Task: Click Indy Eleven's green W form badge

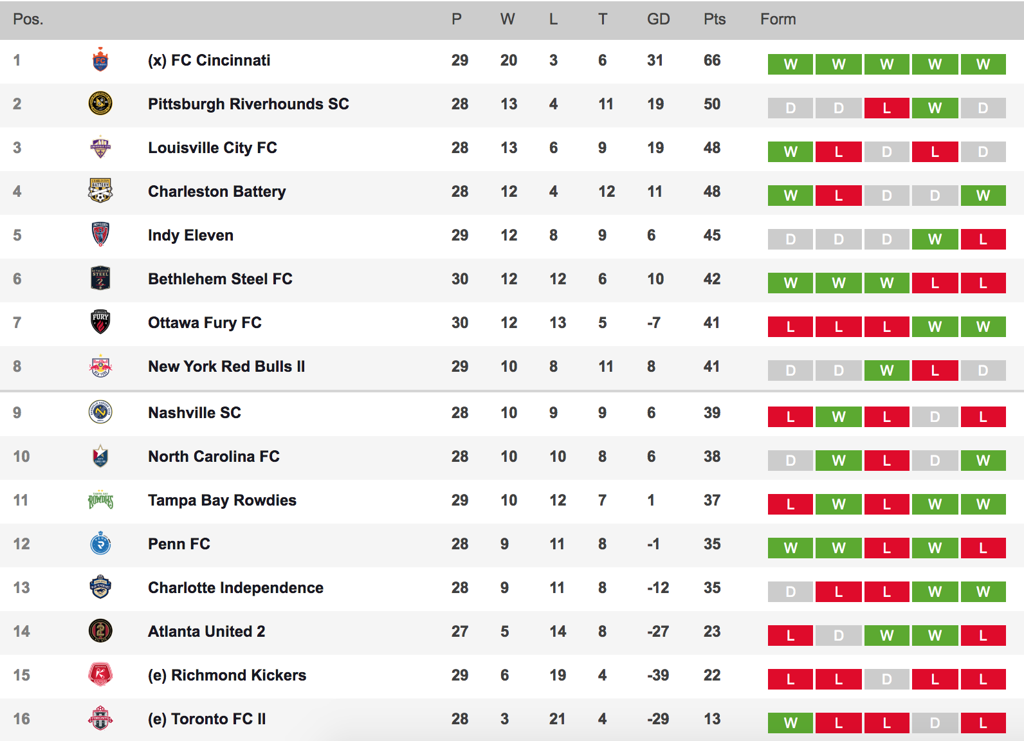Action: 935,240
